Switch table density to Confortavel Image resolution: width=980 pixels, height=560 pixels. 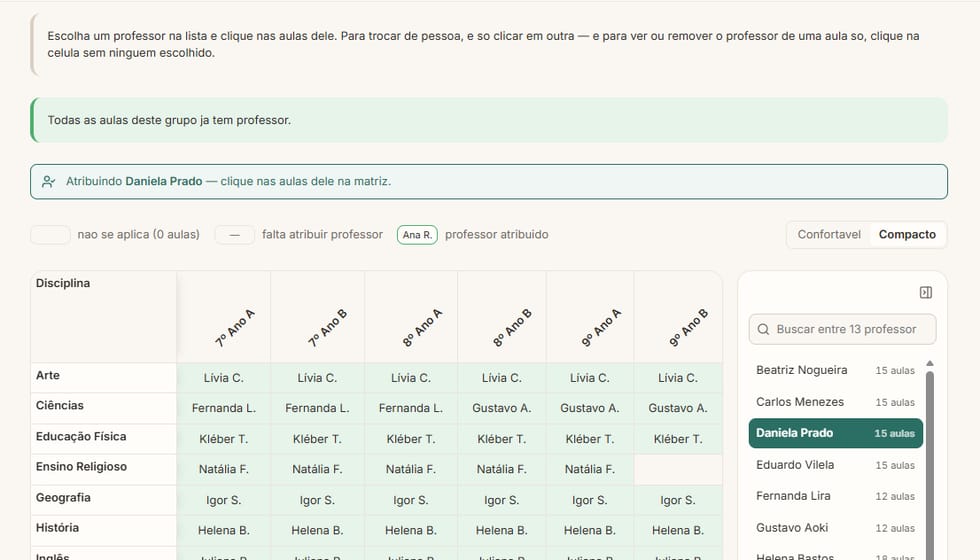(829, 234)
